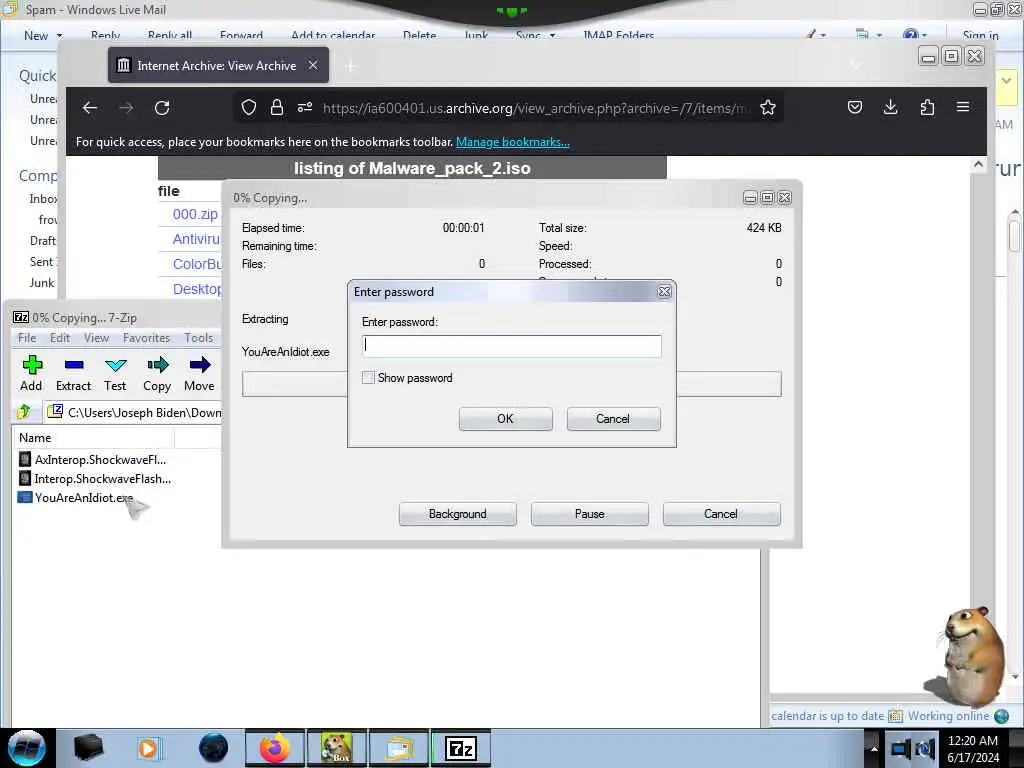Open the Pocket save icon
This screenshot has width=1024, height=768.
[x=855, y=107]
